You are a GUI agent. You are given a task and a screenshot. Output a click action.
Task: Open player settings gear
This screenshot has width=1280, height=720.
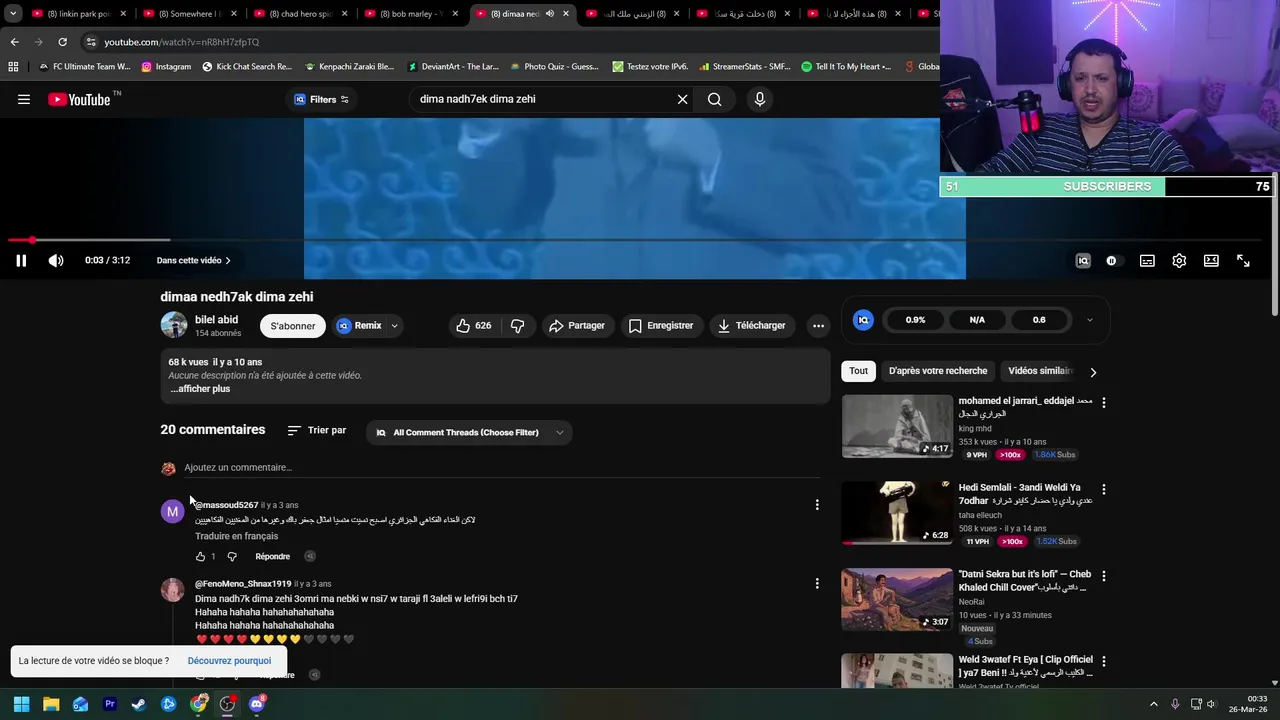pyautogui.click(x=1179, y=261)
